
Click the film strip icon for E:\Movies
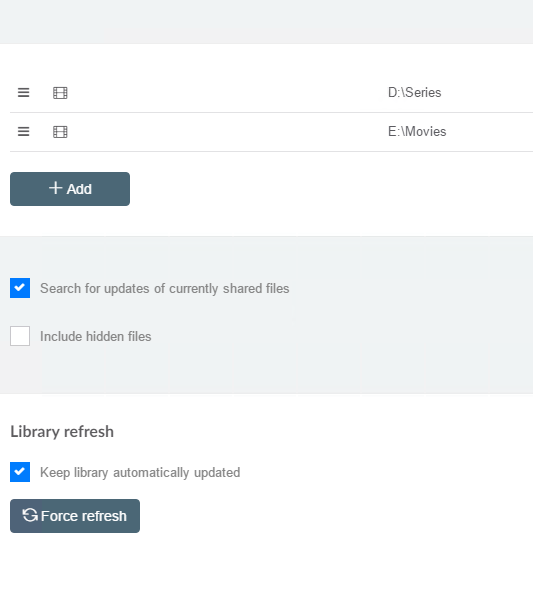(60, 132)
